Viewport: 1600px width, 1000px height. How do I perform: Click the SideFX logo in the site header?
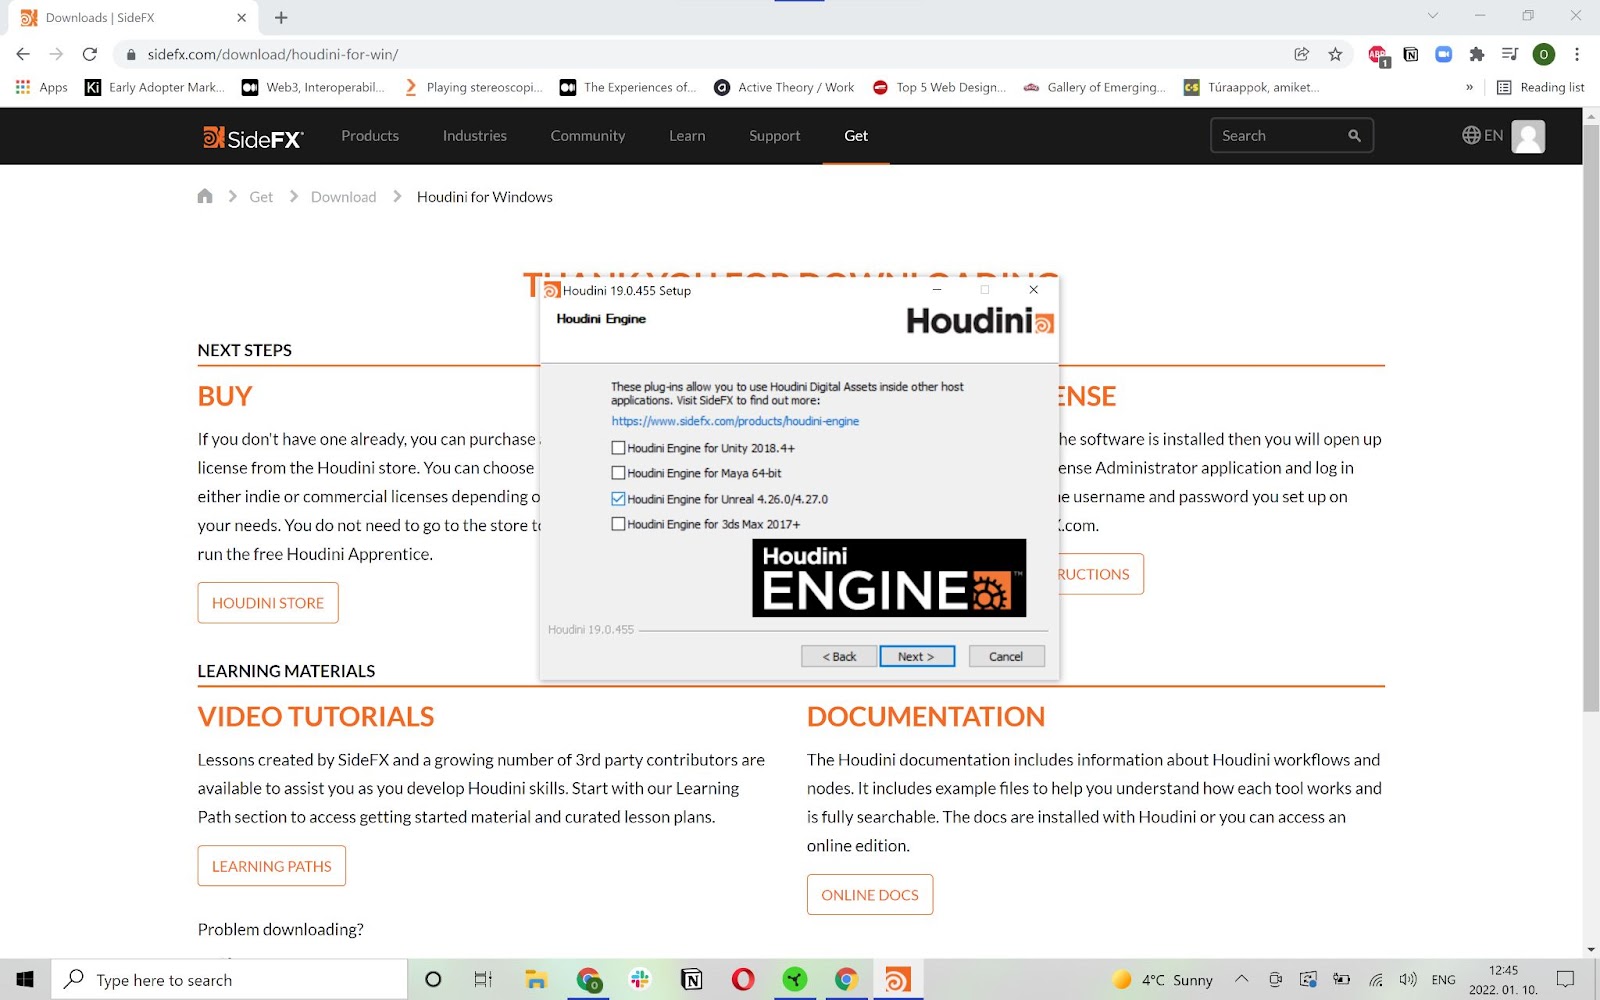[253, 137]
